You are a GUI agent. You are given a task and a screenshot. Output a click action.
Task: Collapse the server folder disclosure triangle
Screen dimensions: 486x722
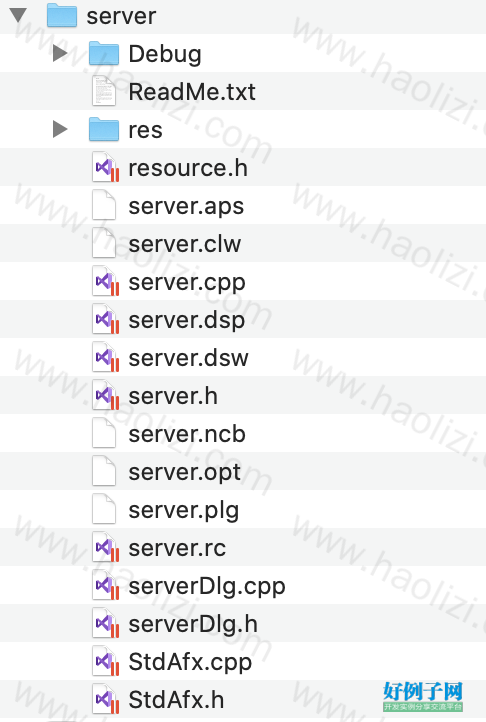[x=18, y=15]
